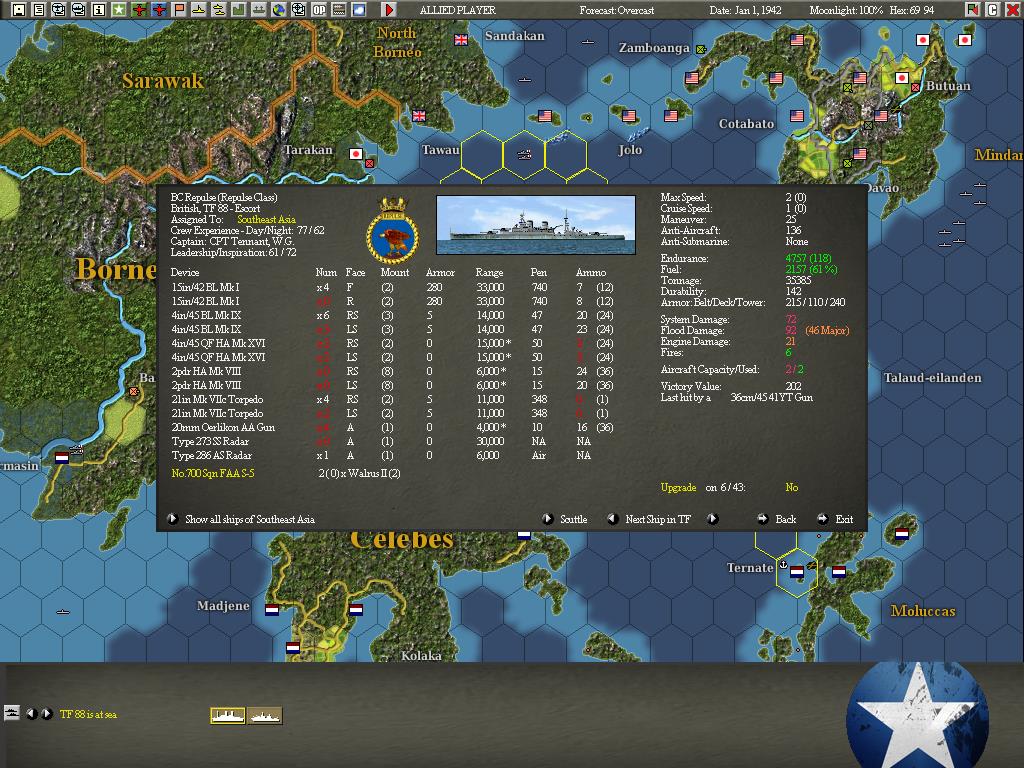Click the red arrow end turn button
Image resolution: width=1024 pixels, height=768 pixels.
(x=389, y=9)
